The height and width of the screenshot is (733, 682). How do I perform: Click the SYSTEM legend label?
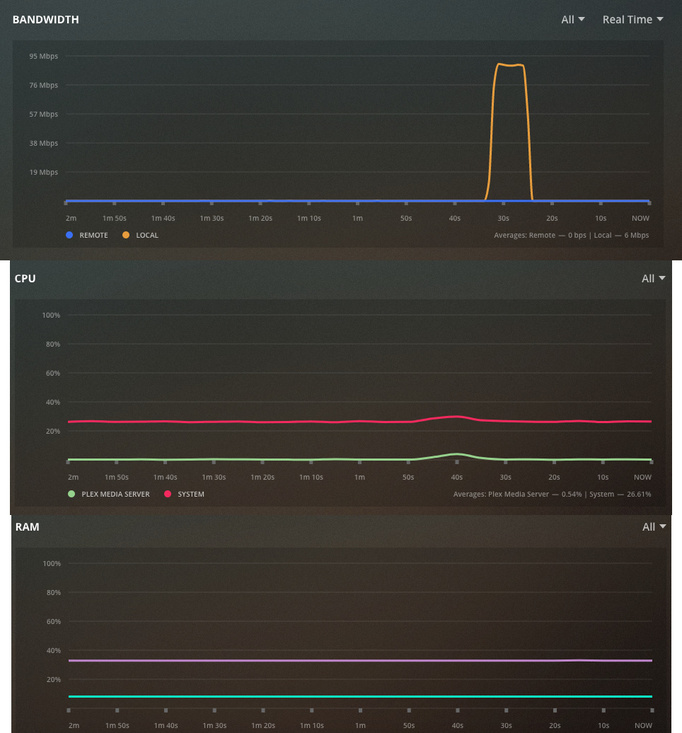[191, 494]
